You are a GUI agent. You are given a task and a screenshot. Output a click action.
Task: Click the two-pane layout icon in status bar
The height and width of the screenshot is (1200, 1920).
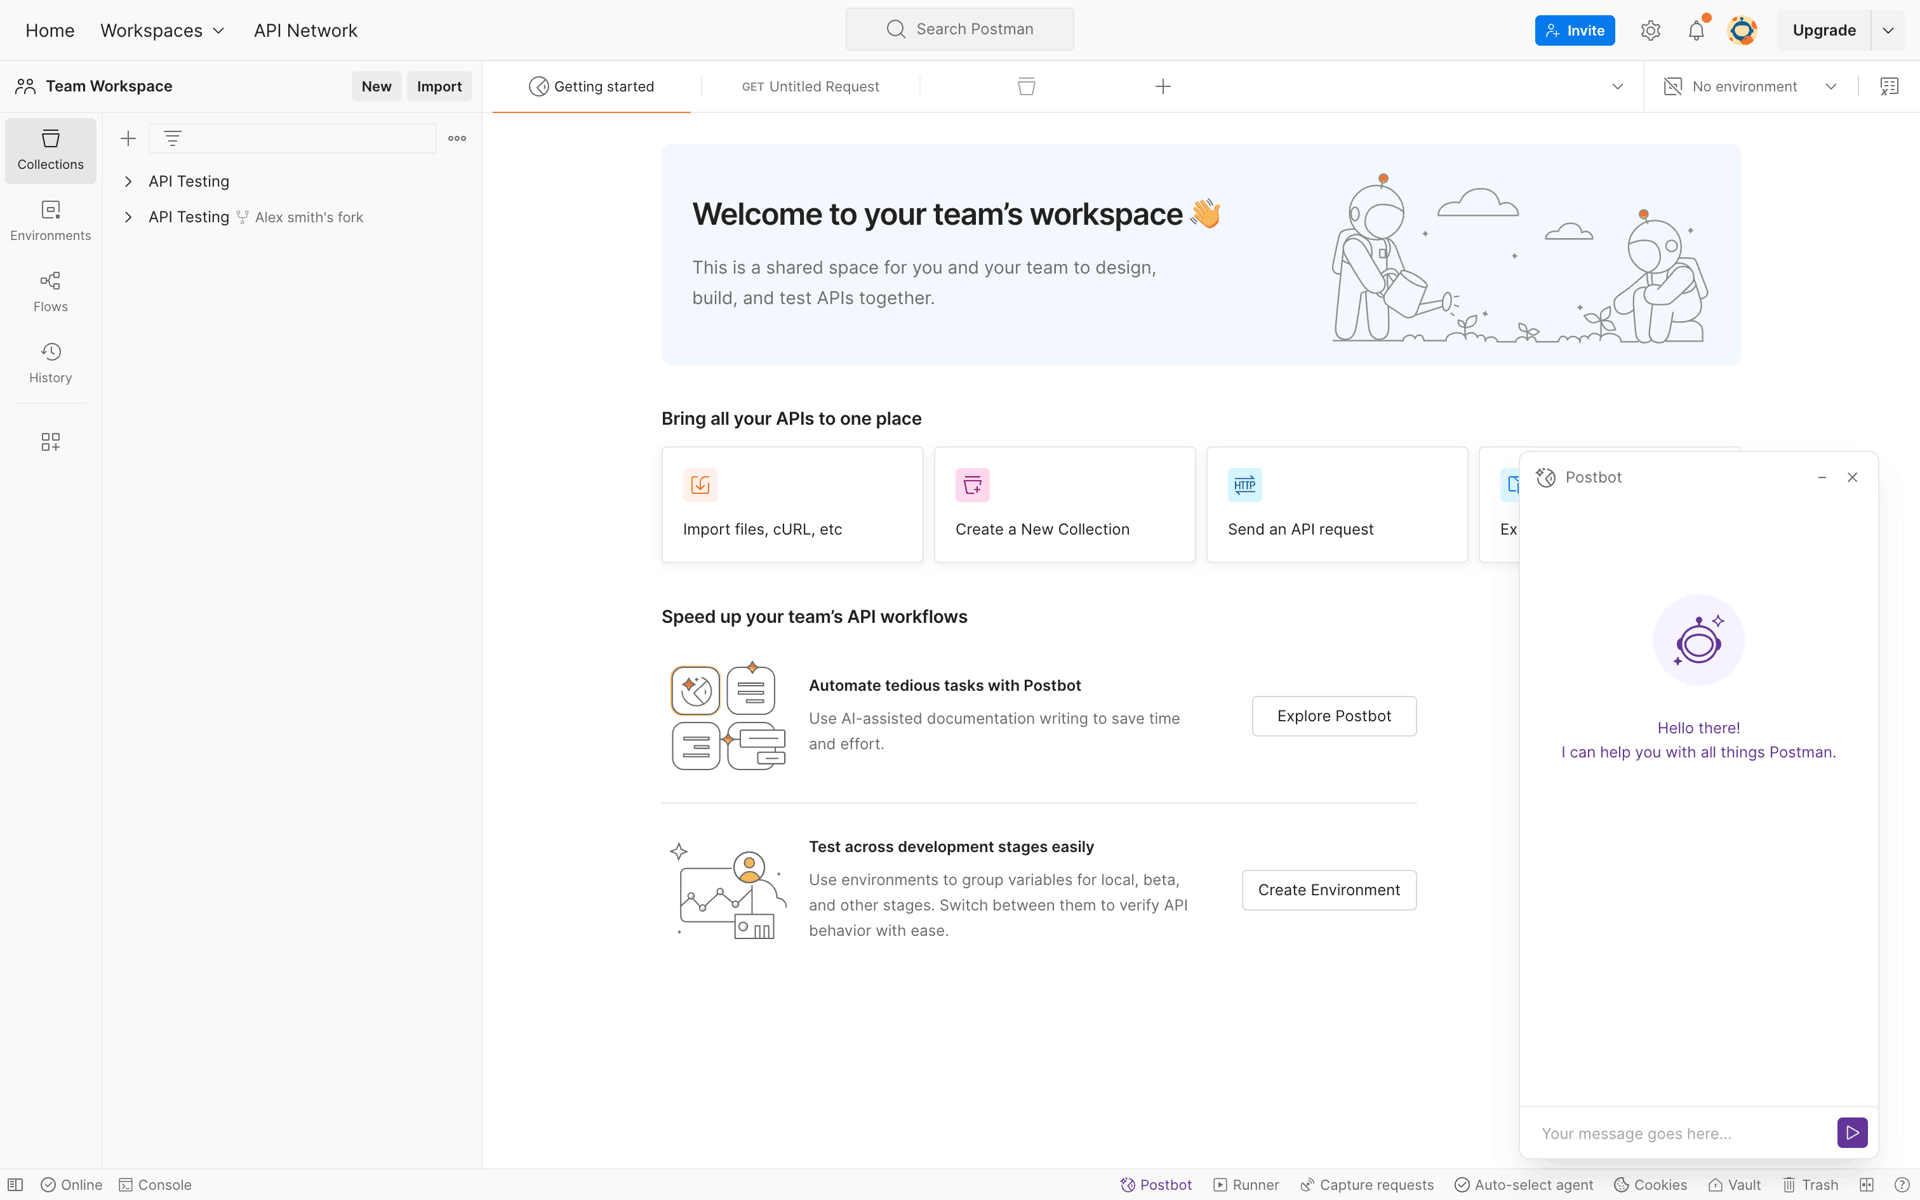point(1866,1185)
